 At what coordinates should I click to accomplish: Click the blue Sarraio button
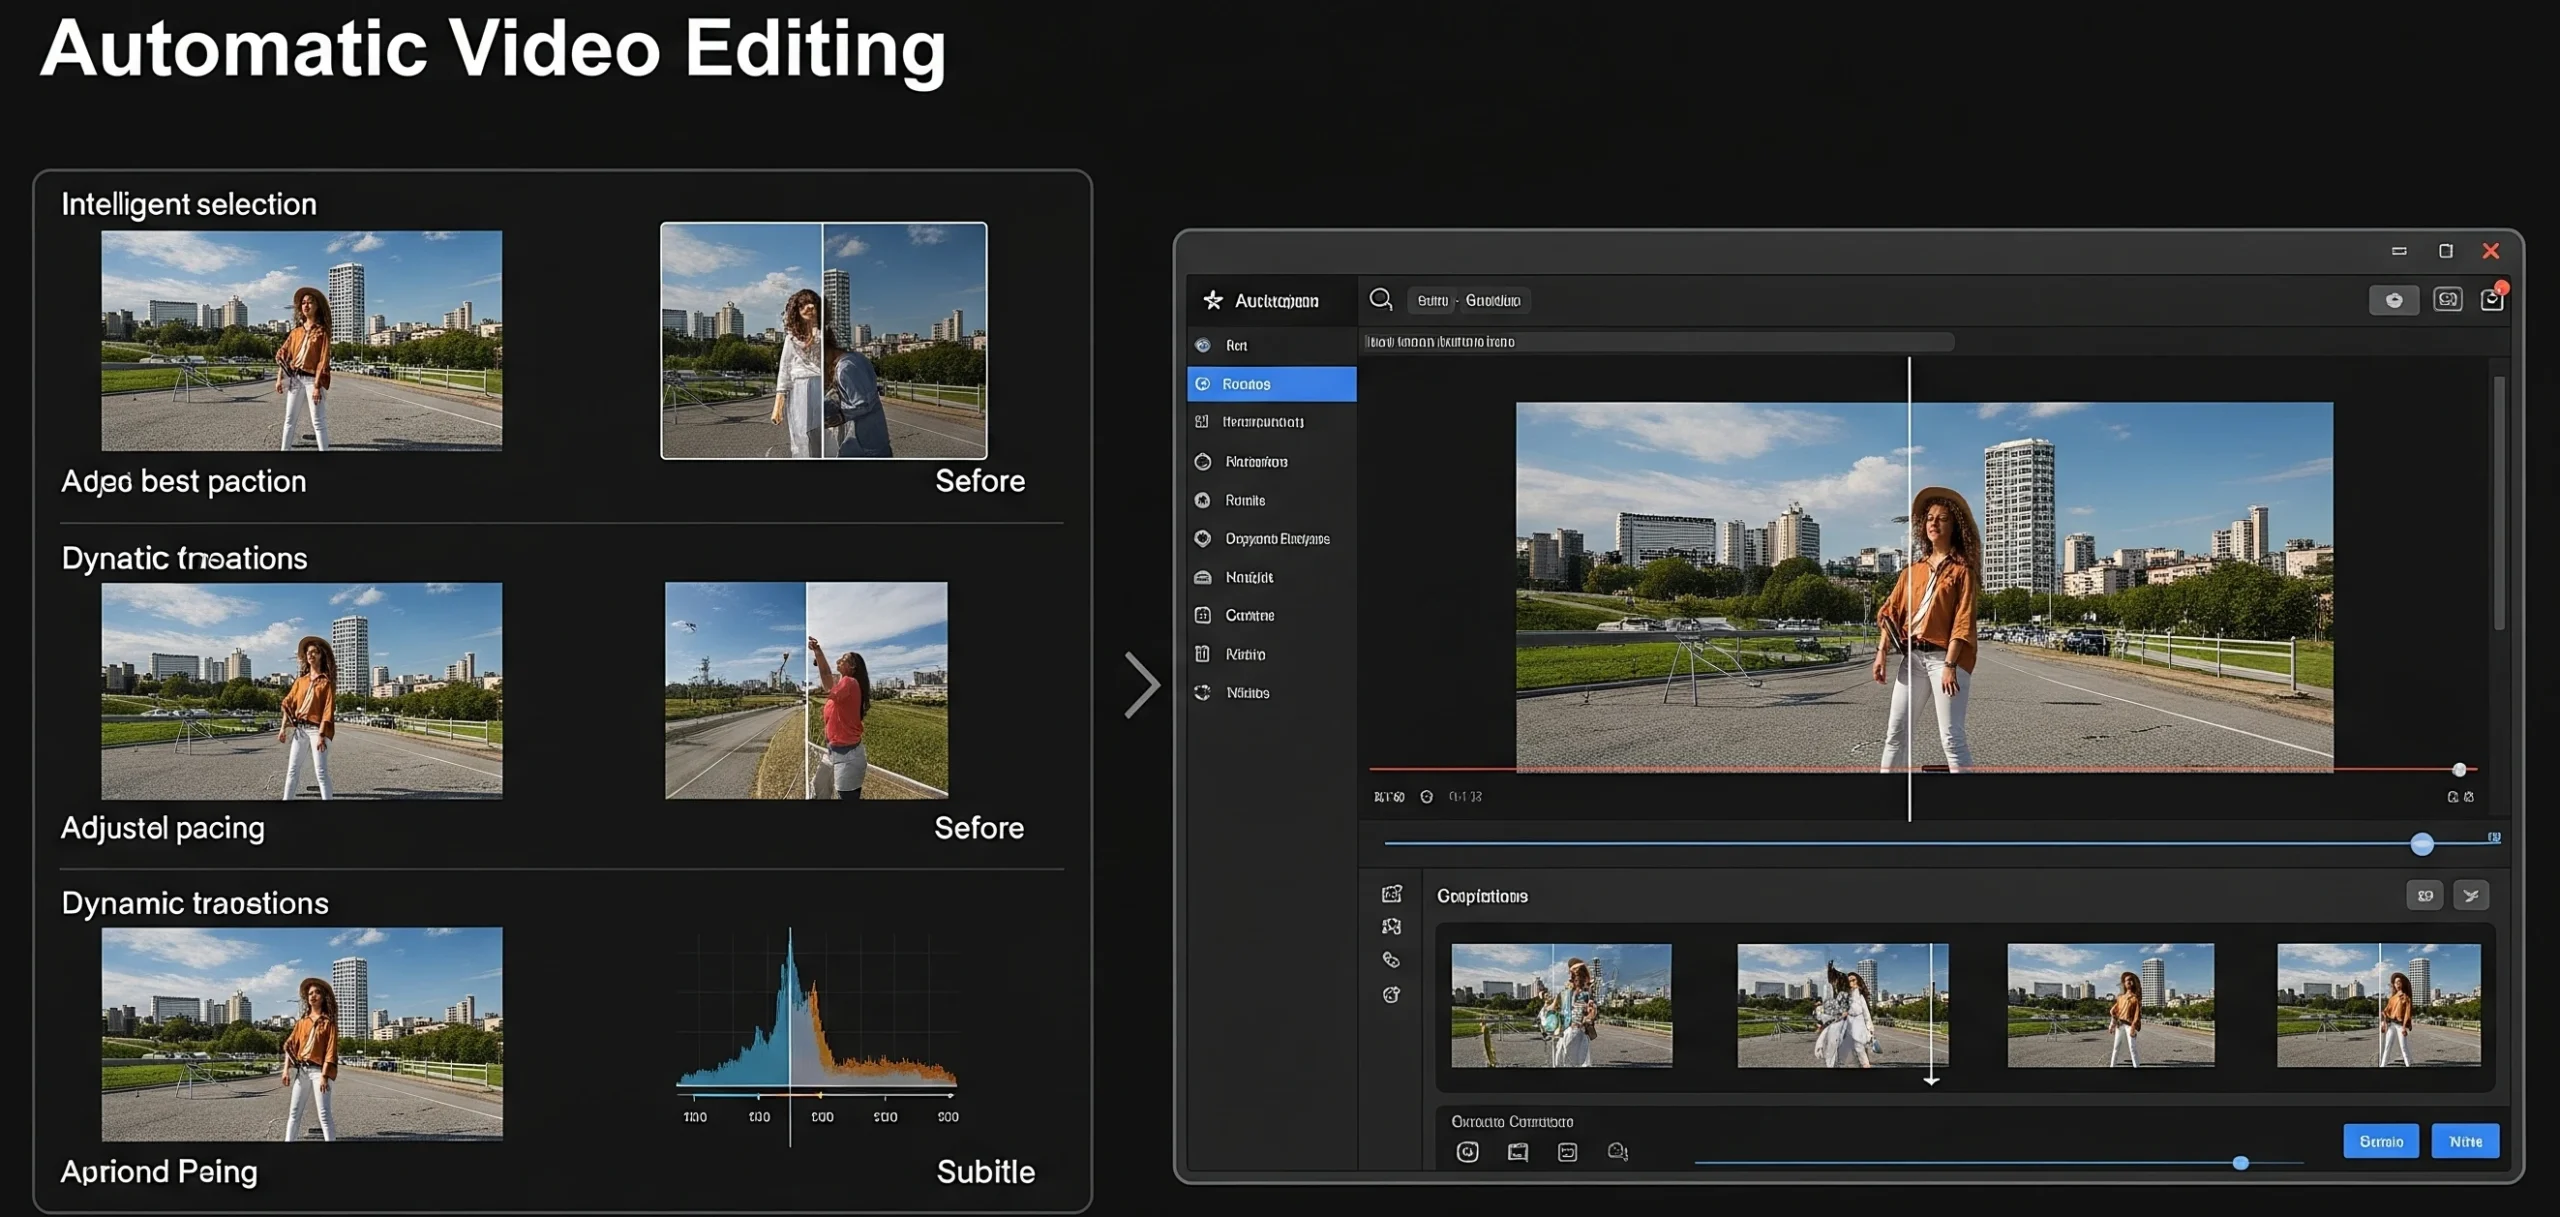coord(2381,1141)
